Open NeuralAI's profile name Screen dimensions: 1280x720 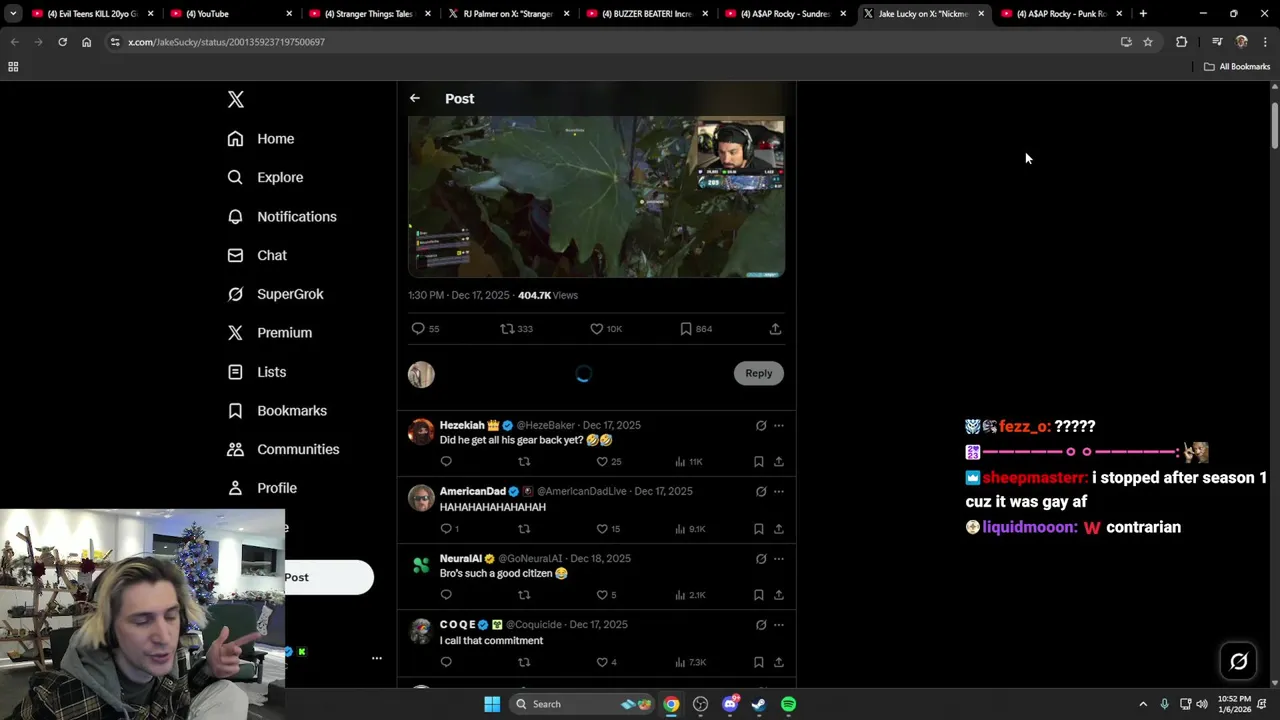point(461,558)
